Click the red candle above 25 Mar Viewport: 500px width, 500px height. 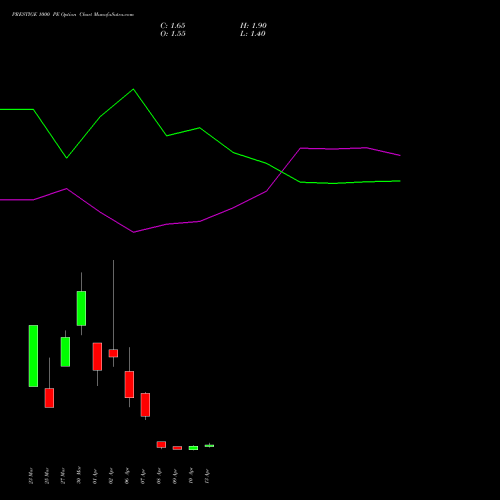pyautogui.click(x=49, y=398)
